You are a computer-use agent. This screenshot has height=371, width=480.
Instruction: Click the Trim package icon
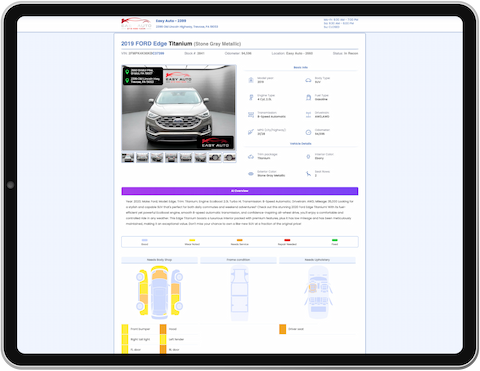(251, 156)
